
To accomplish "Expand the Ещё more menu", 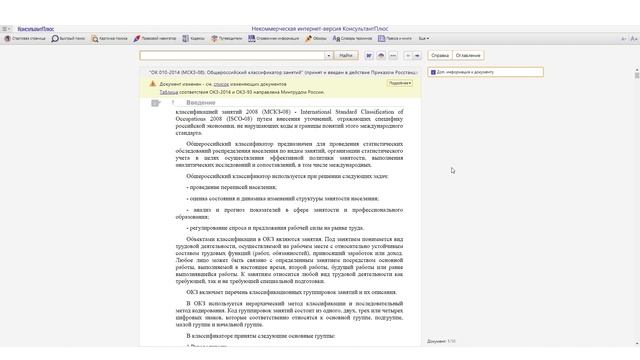I will [x=424, y=38].
